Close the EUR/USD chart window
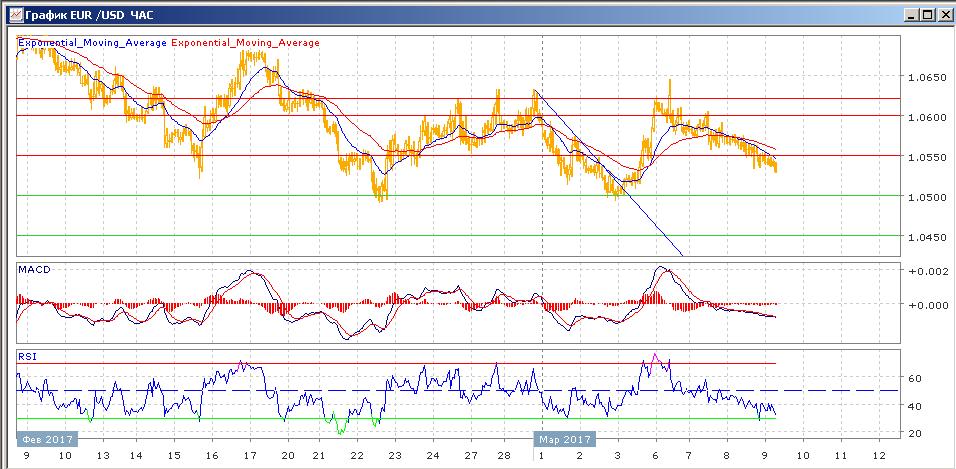Image resolution: width=956 pixels, height=469 pixels. click(x=943, y=15)
